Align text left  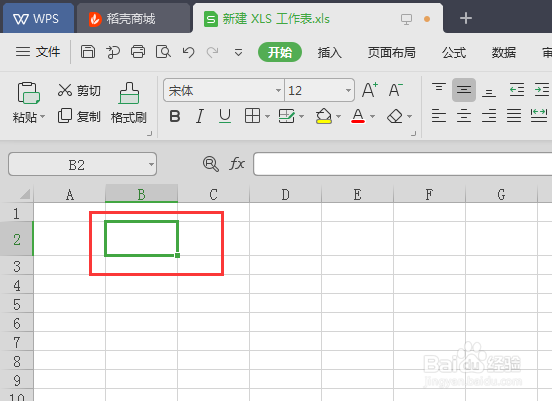(439, 116)
